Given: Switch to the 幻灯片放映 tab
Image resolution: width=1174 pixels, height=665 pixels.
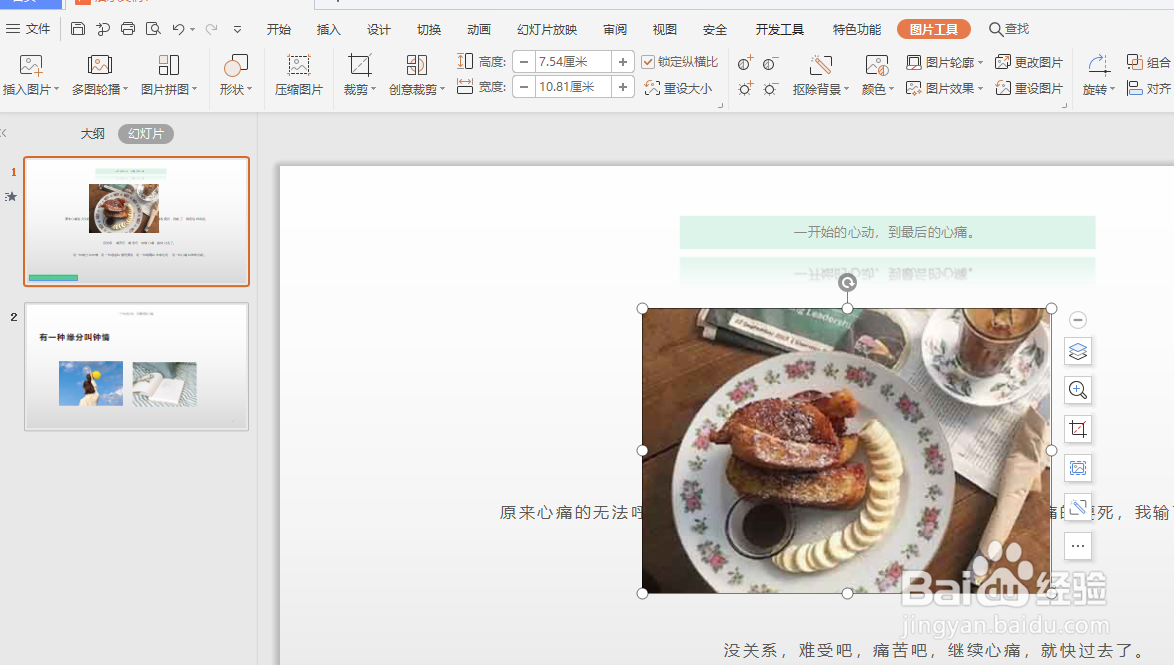Looking at the screenshot, I should [x=547, y=29].
